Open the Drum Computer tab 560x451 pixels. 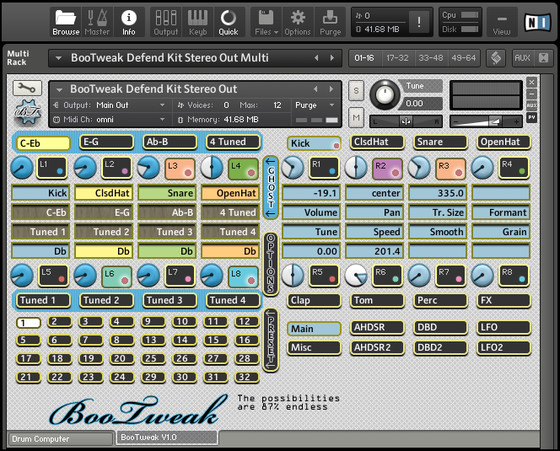pos(60,439)
